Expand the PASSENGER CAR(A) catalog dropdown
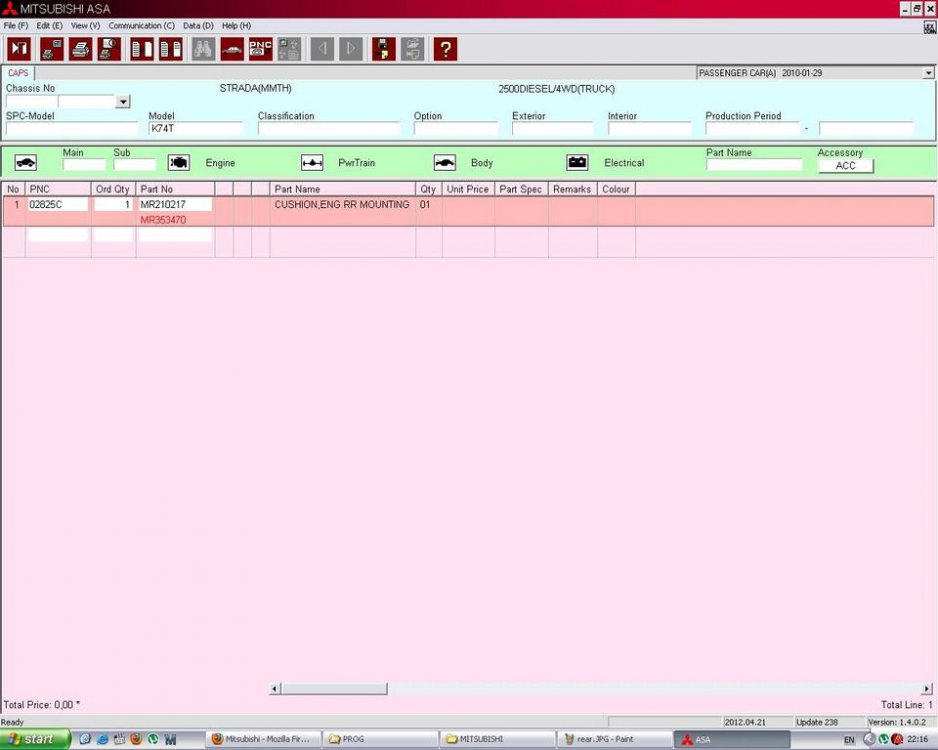938x750 pixels. click(928, 73)
